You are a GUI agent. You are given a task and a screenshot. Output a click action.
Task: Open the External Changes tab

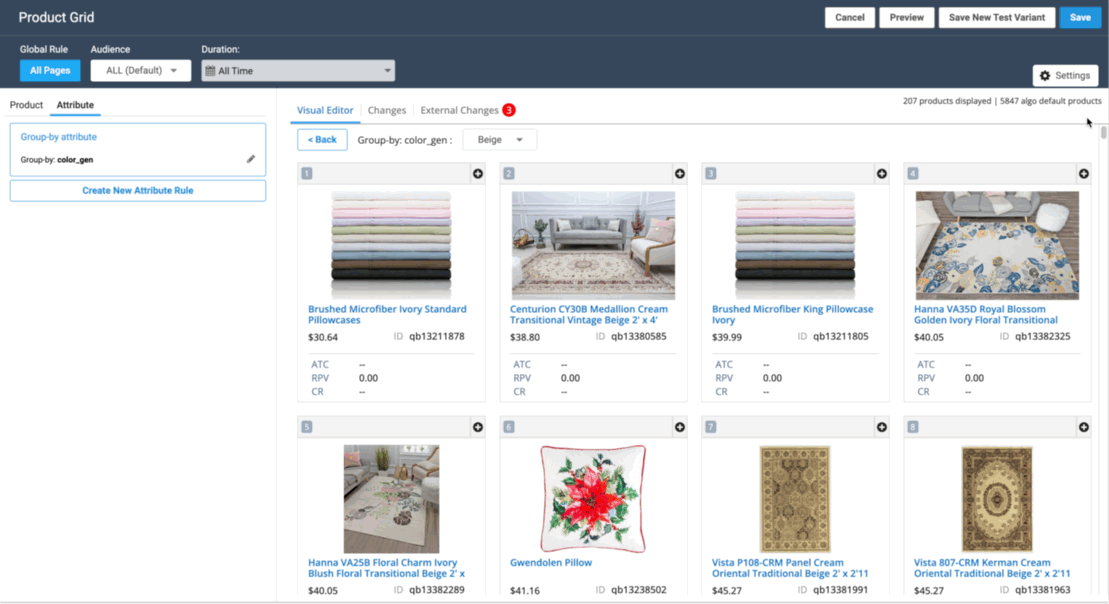click(460, 110)
